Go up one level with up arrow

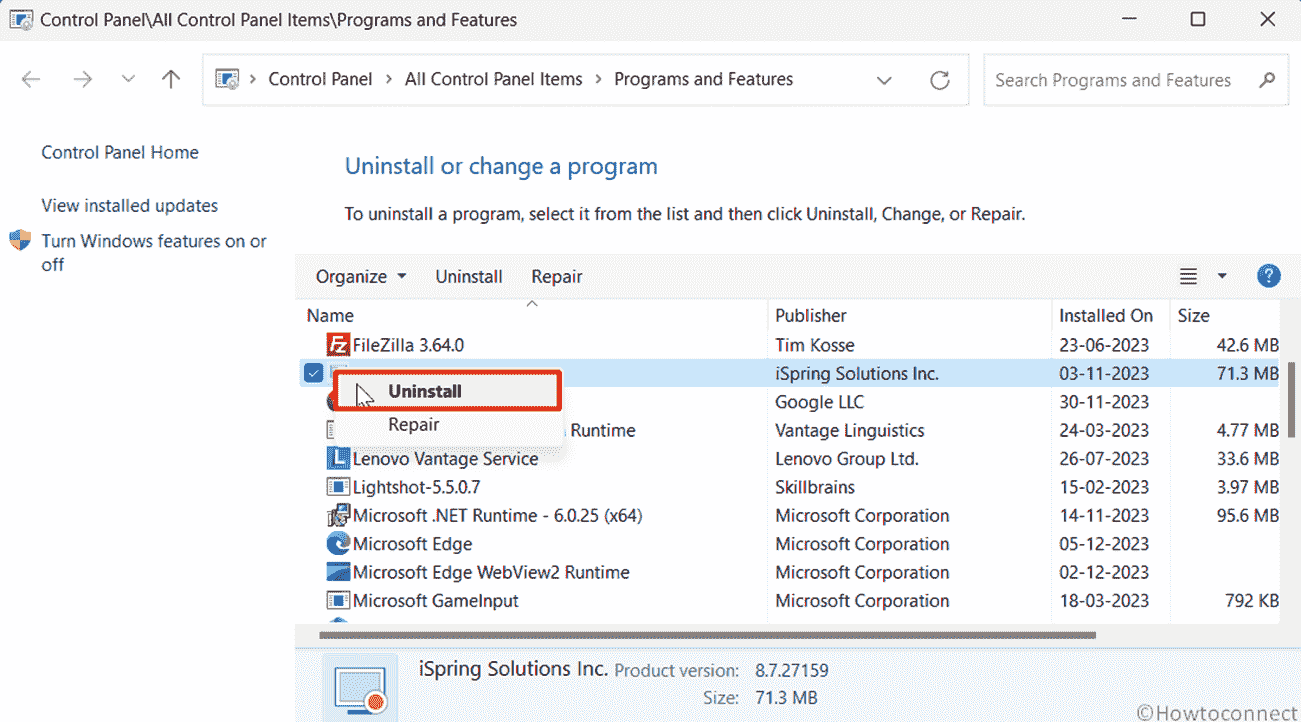click(x=171, y=80)
